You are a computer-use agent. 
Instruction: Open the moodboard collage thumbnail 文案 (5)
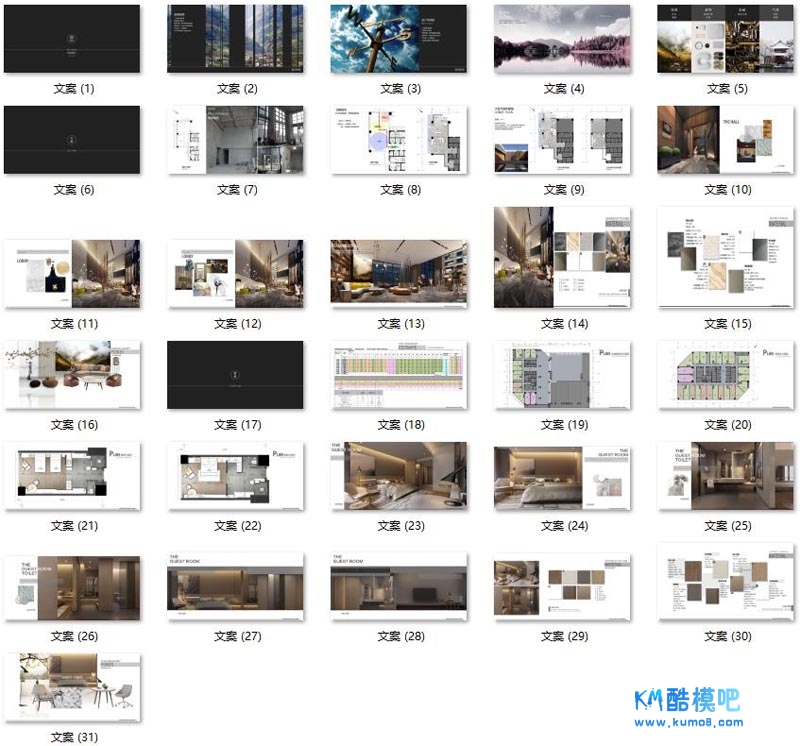click(726, 39)
